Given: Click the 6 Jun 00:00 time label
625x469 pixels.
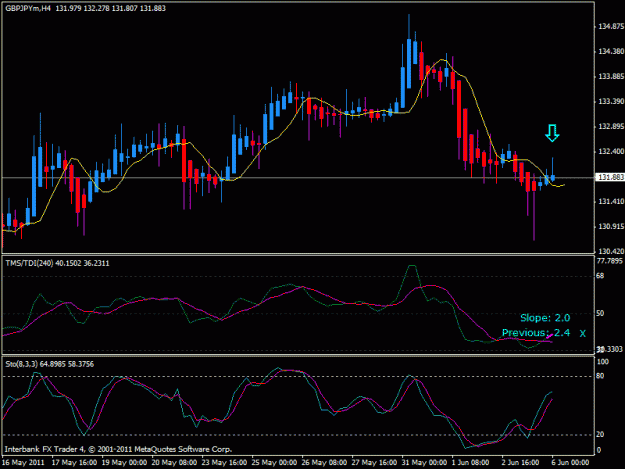Looking at the screenshot, I should (x=570, y=463).
